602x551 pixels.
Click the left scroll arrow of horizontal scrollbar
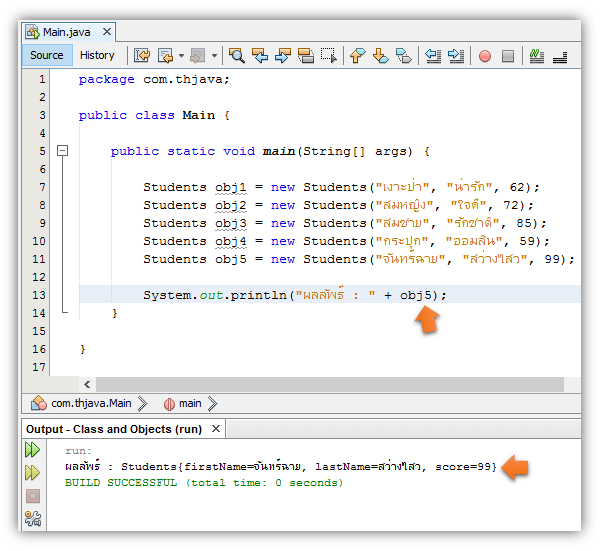click(x=88, y=384)
